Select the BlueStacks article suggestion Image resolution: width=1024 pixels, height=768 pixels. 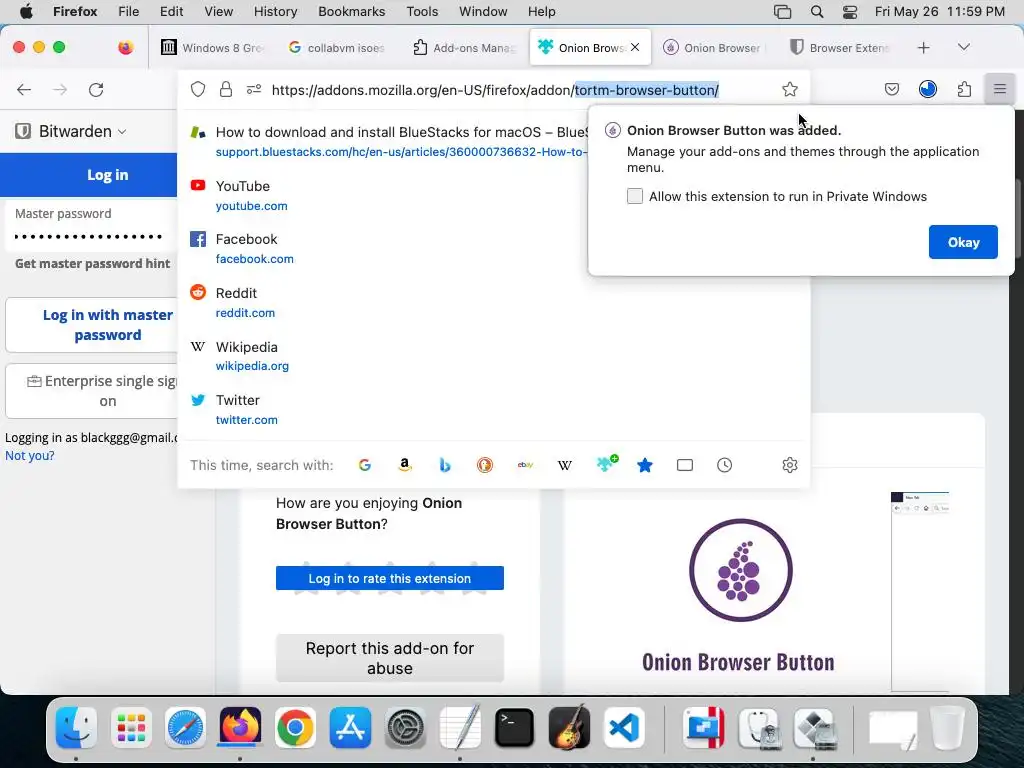click(385, 142)
